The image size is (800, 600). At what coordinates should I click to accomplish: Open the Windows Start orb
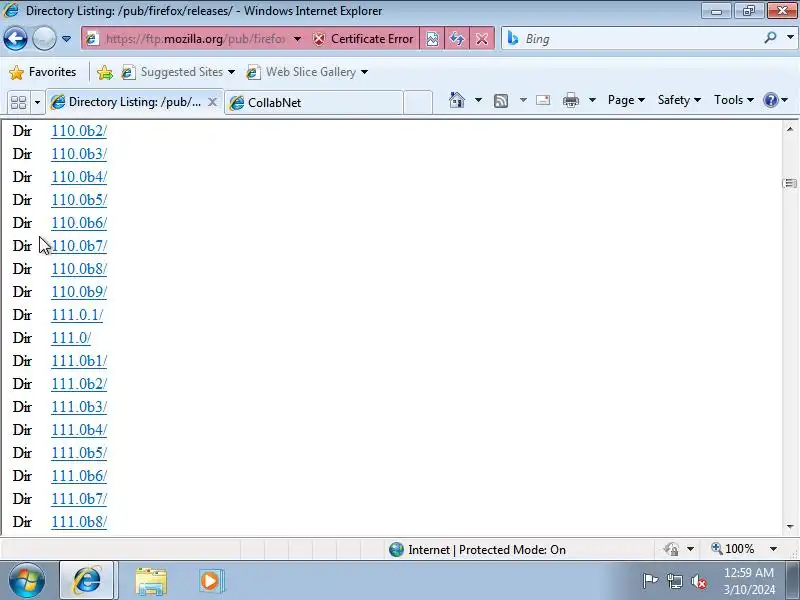coord(27,581)
